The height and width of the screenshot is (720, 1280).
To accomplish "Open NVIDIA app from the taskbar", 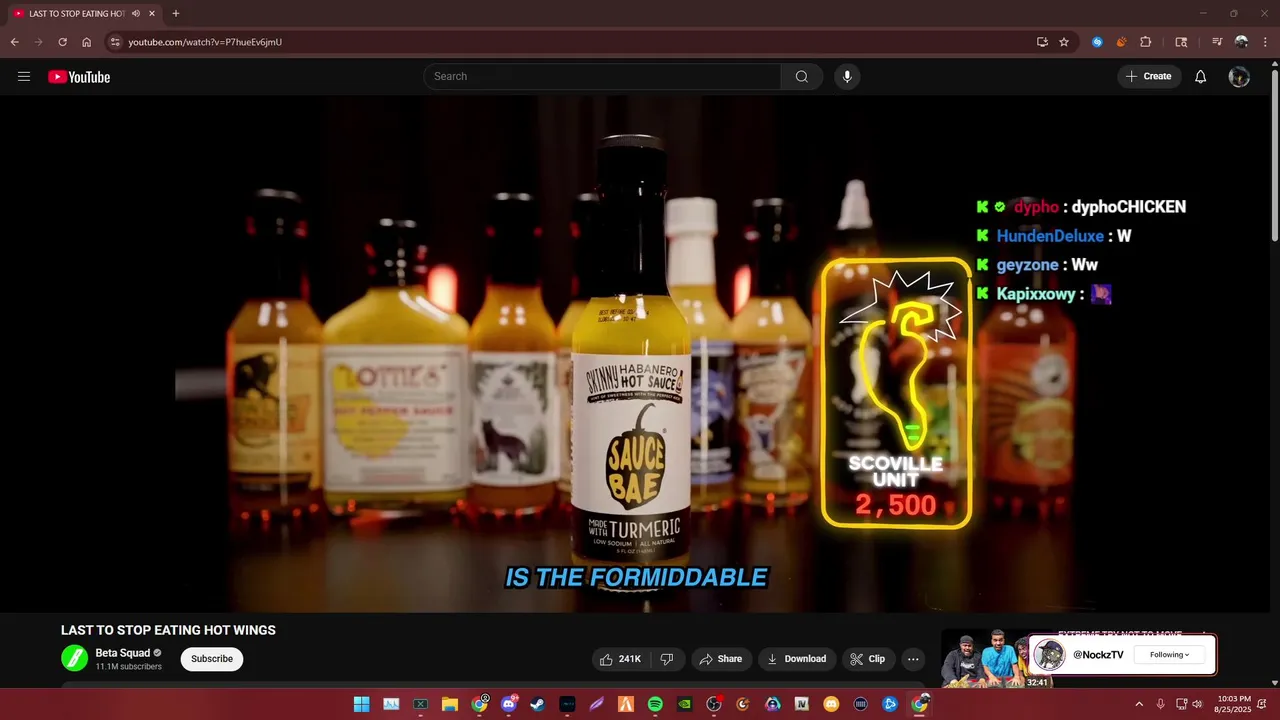I will [x=684, y=704].
